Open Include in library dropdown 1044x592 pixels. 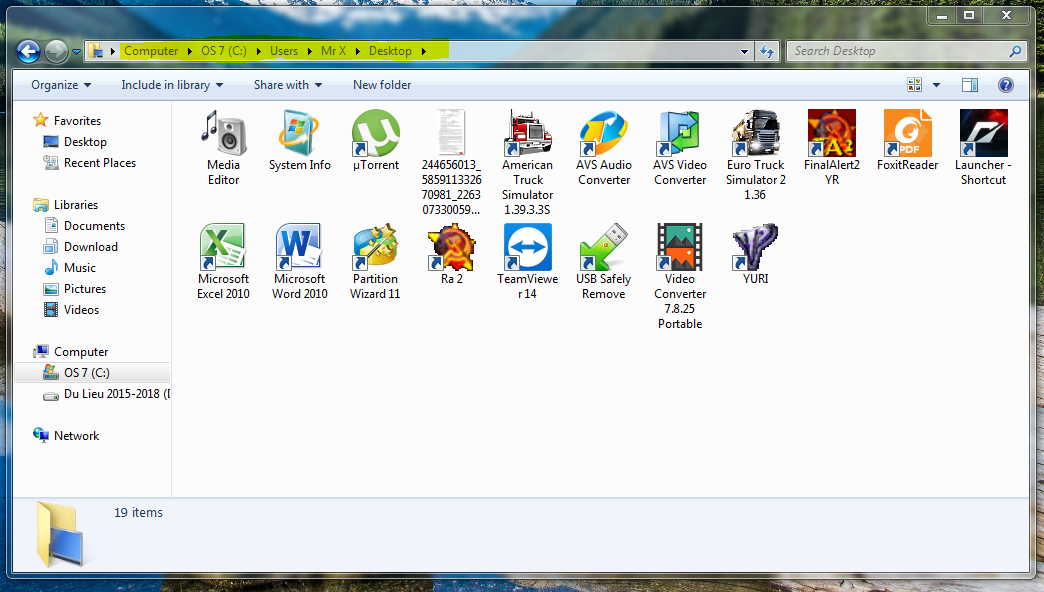coord(172,85)
